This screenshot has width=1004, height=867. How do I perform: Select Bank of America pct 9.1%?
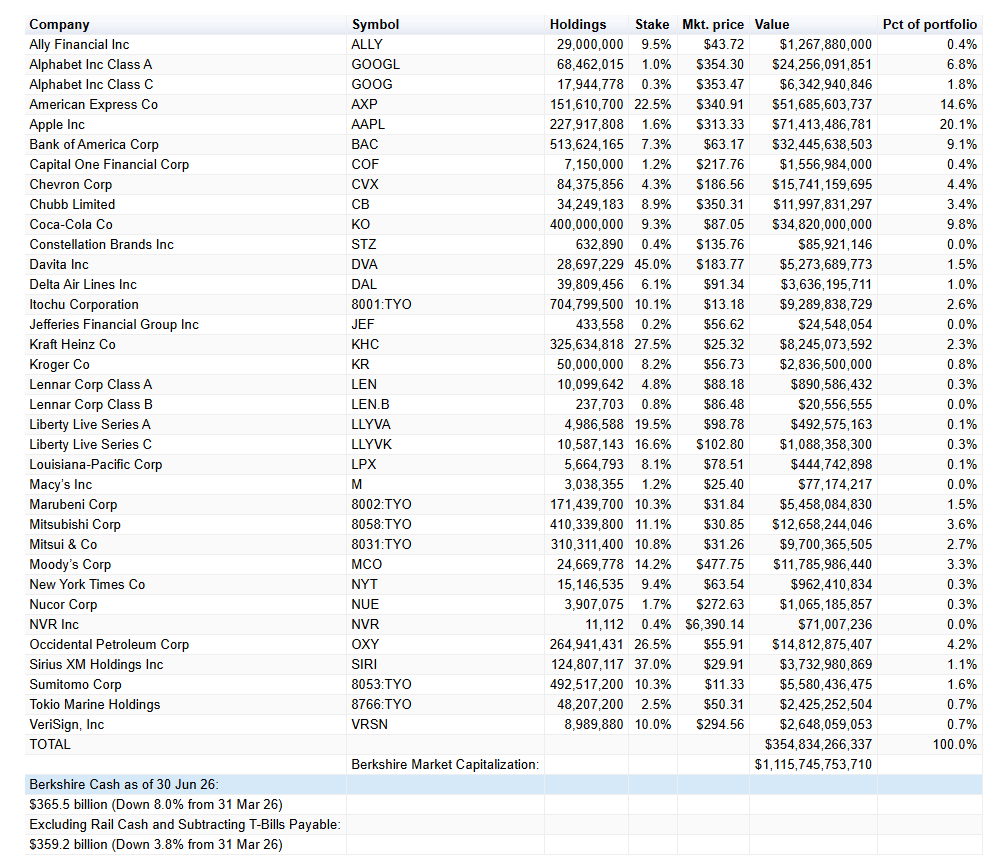click(x=929, y=144)
